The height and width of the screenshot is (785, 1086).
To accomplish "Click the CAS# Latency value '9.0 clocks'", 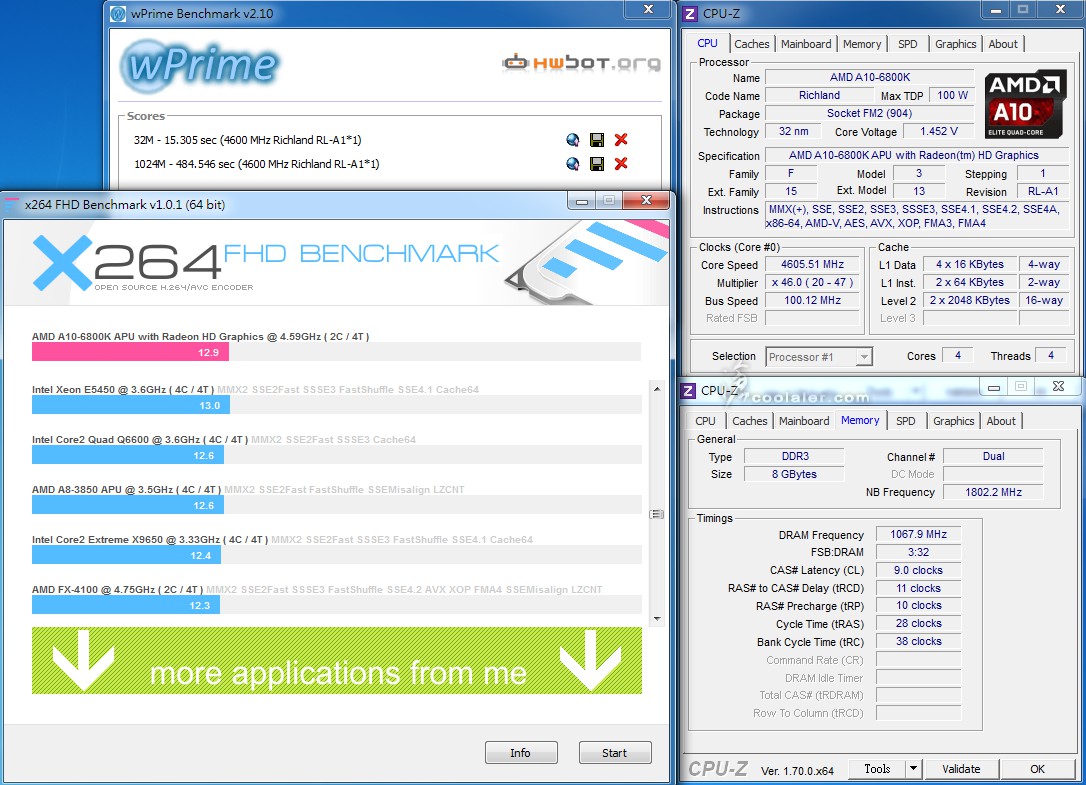I will (x=918, y=570).
